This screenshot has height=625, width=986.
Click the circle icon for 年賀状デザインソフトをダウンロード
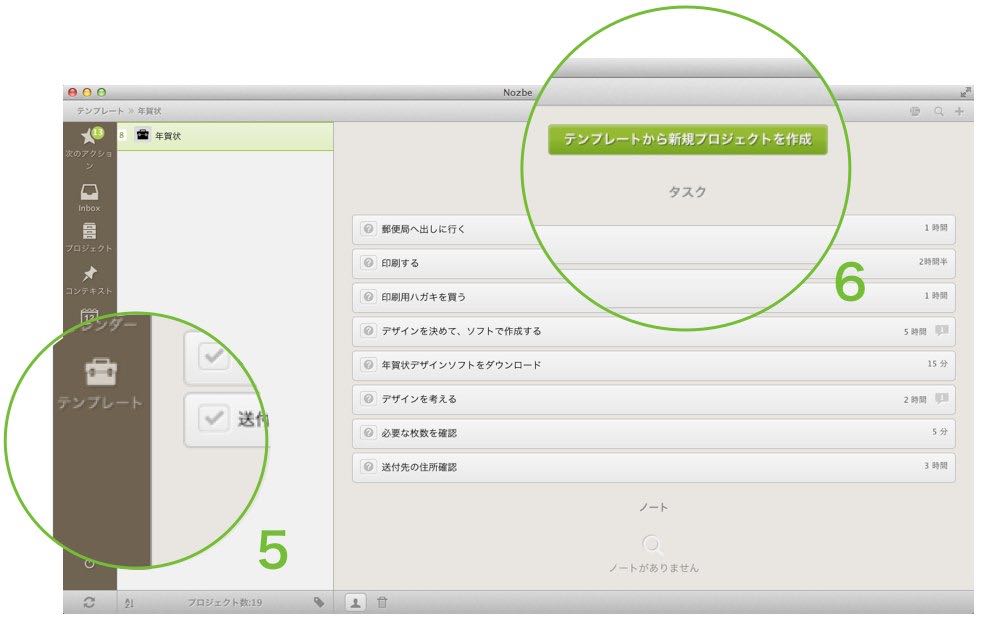click(x=368, y=365)
